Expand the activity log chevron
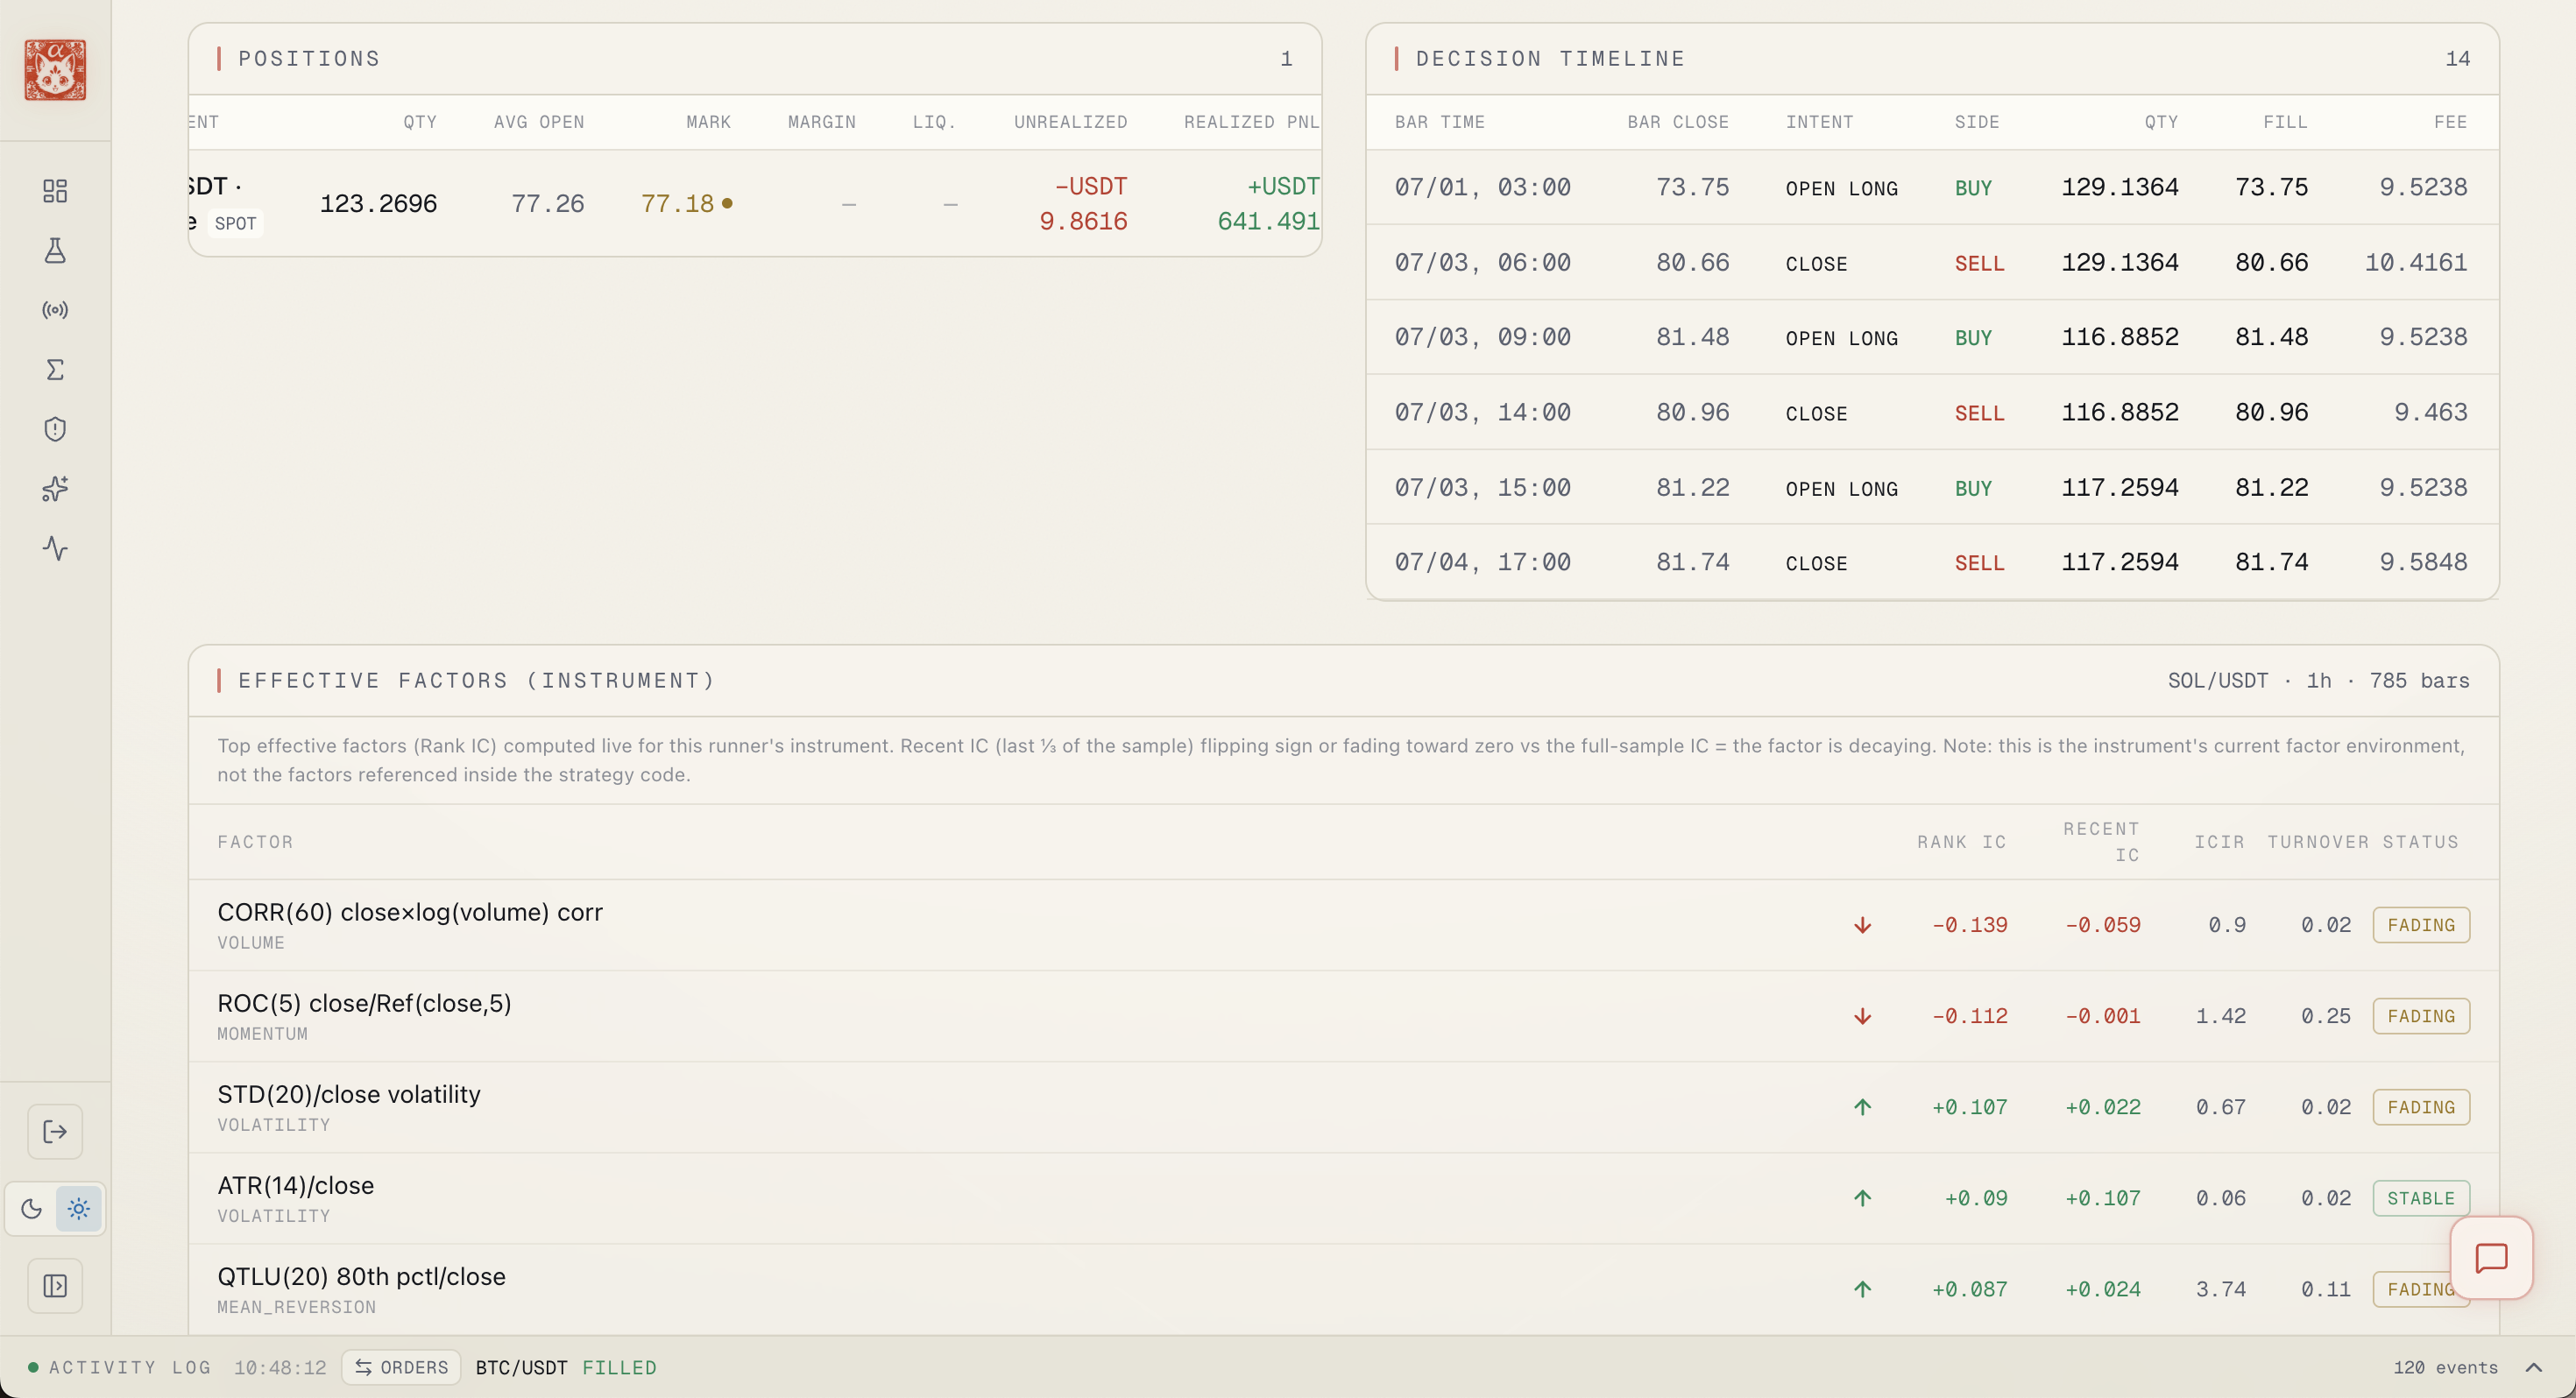 pyautogui.click(x=2534, y=1367)
